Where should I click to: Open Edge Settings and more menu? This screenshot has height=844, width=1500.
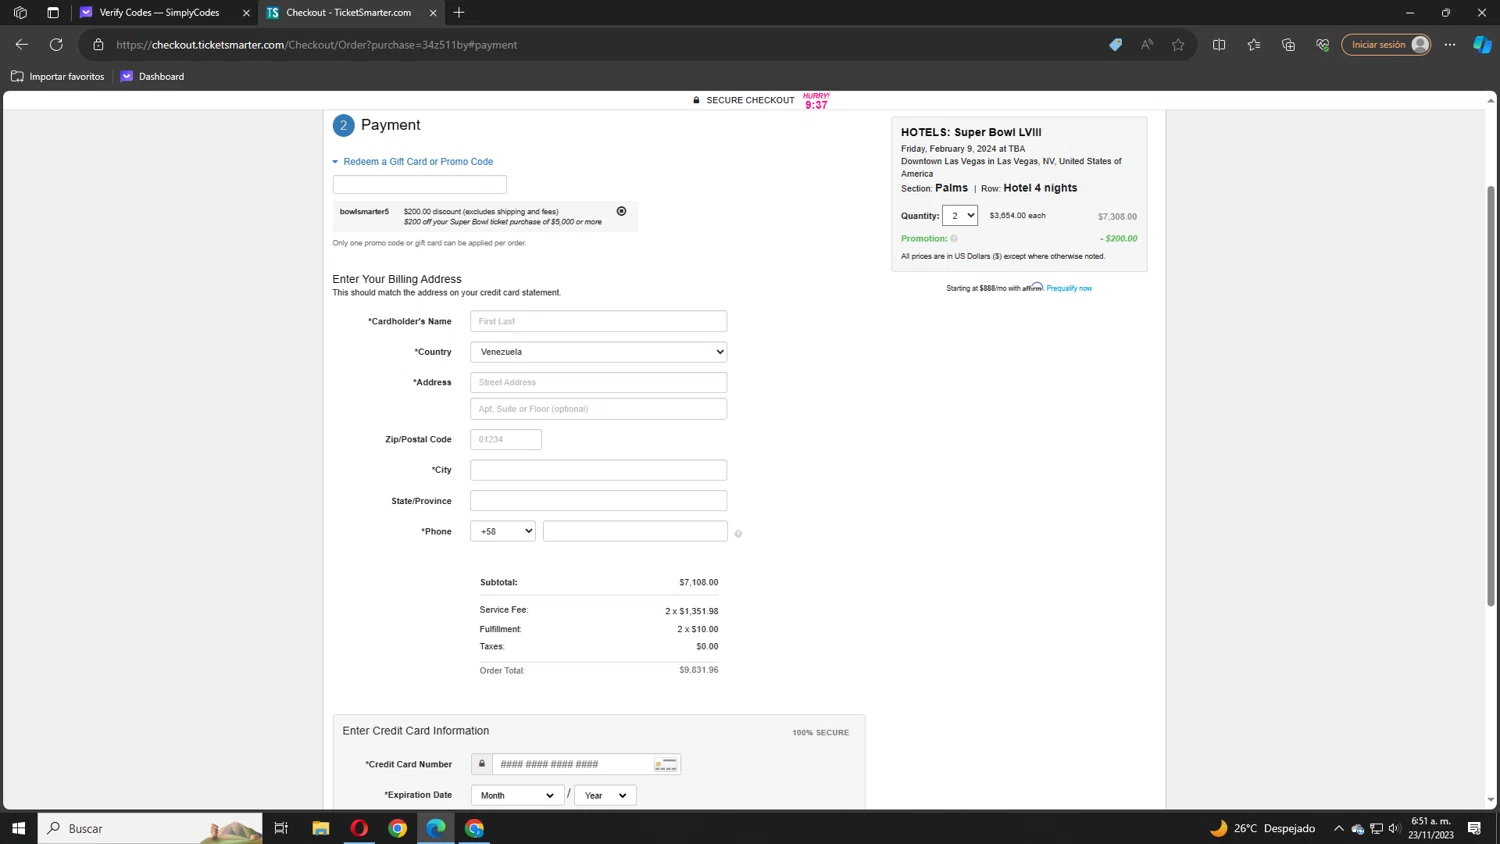1450,45
